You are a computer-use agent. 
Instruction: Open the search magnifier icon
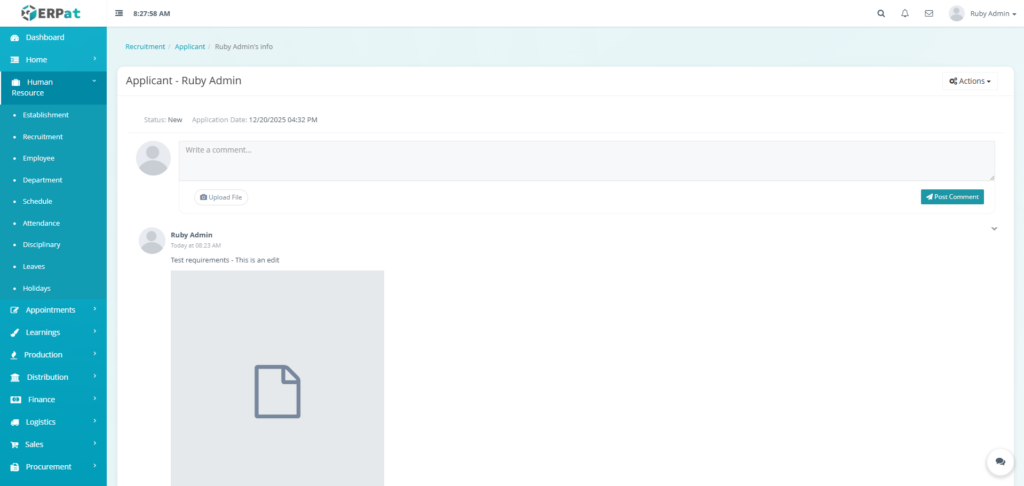(881, 13)
